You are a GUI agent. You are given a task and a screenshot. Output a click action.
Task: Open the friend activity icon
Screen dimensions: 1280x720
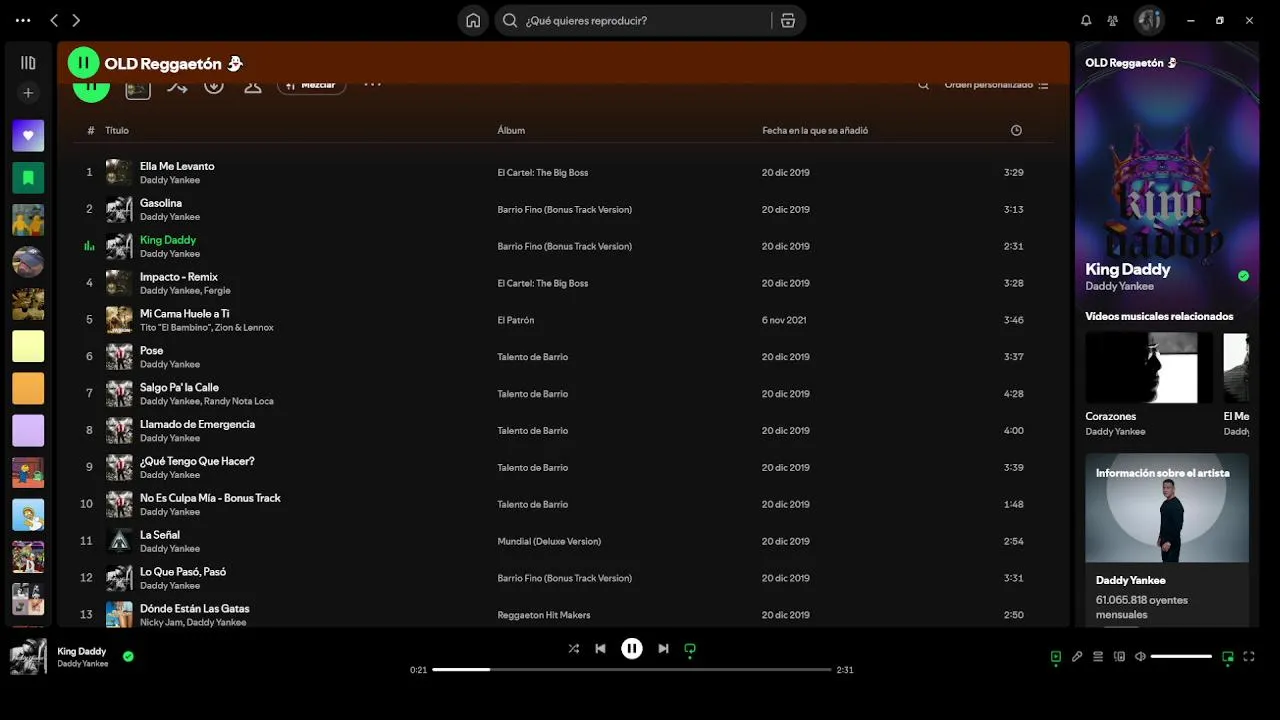[1112, 20]
